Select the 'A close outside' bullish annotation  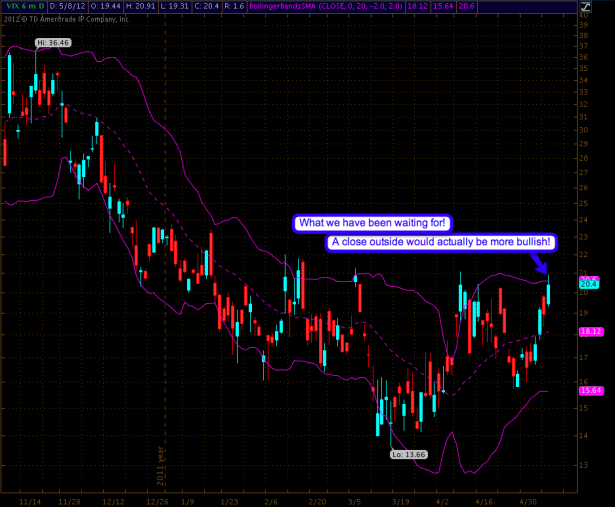pos(441,242)
